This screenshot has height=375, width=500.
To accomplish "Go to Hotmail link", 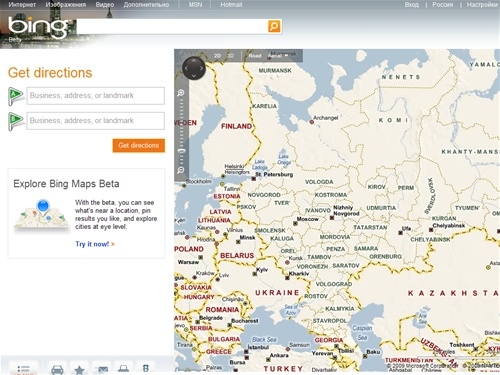I will 231,5.
